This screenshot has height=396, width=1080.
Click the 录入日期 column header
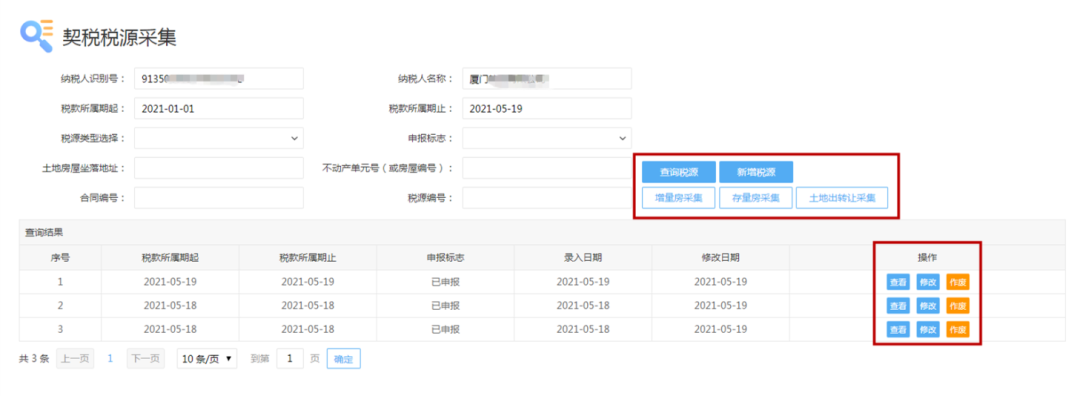583,258
